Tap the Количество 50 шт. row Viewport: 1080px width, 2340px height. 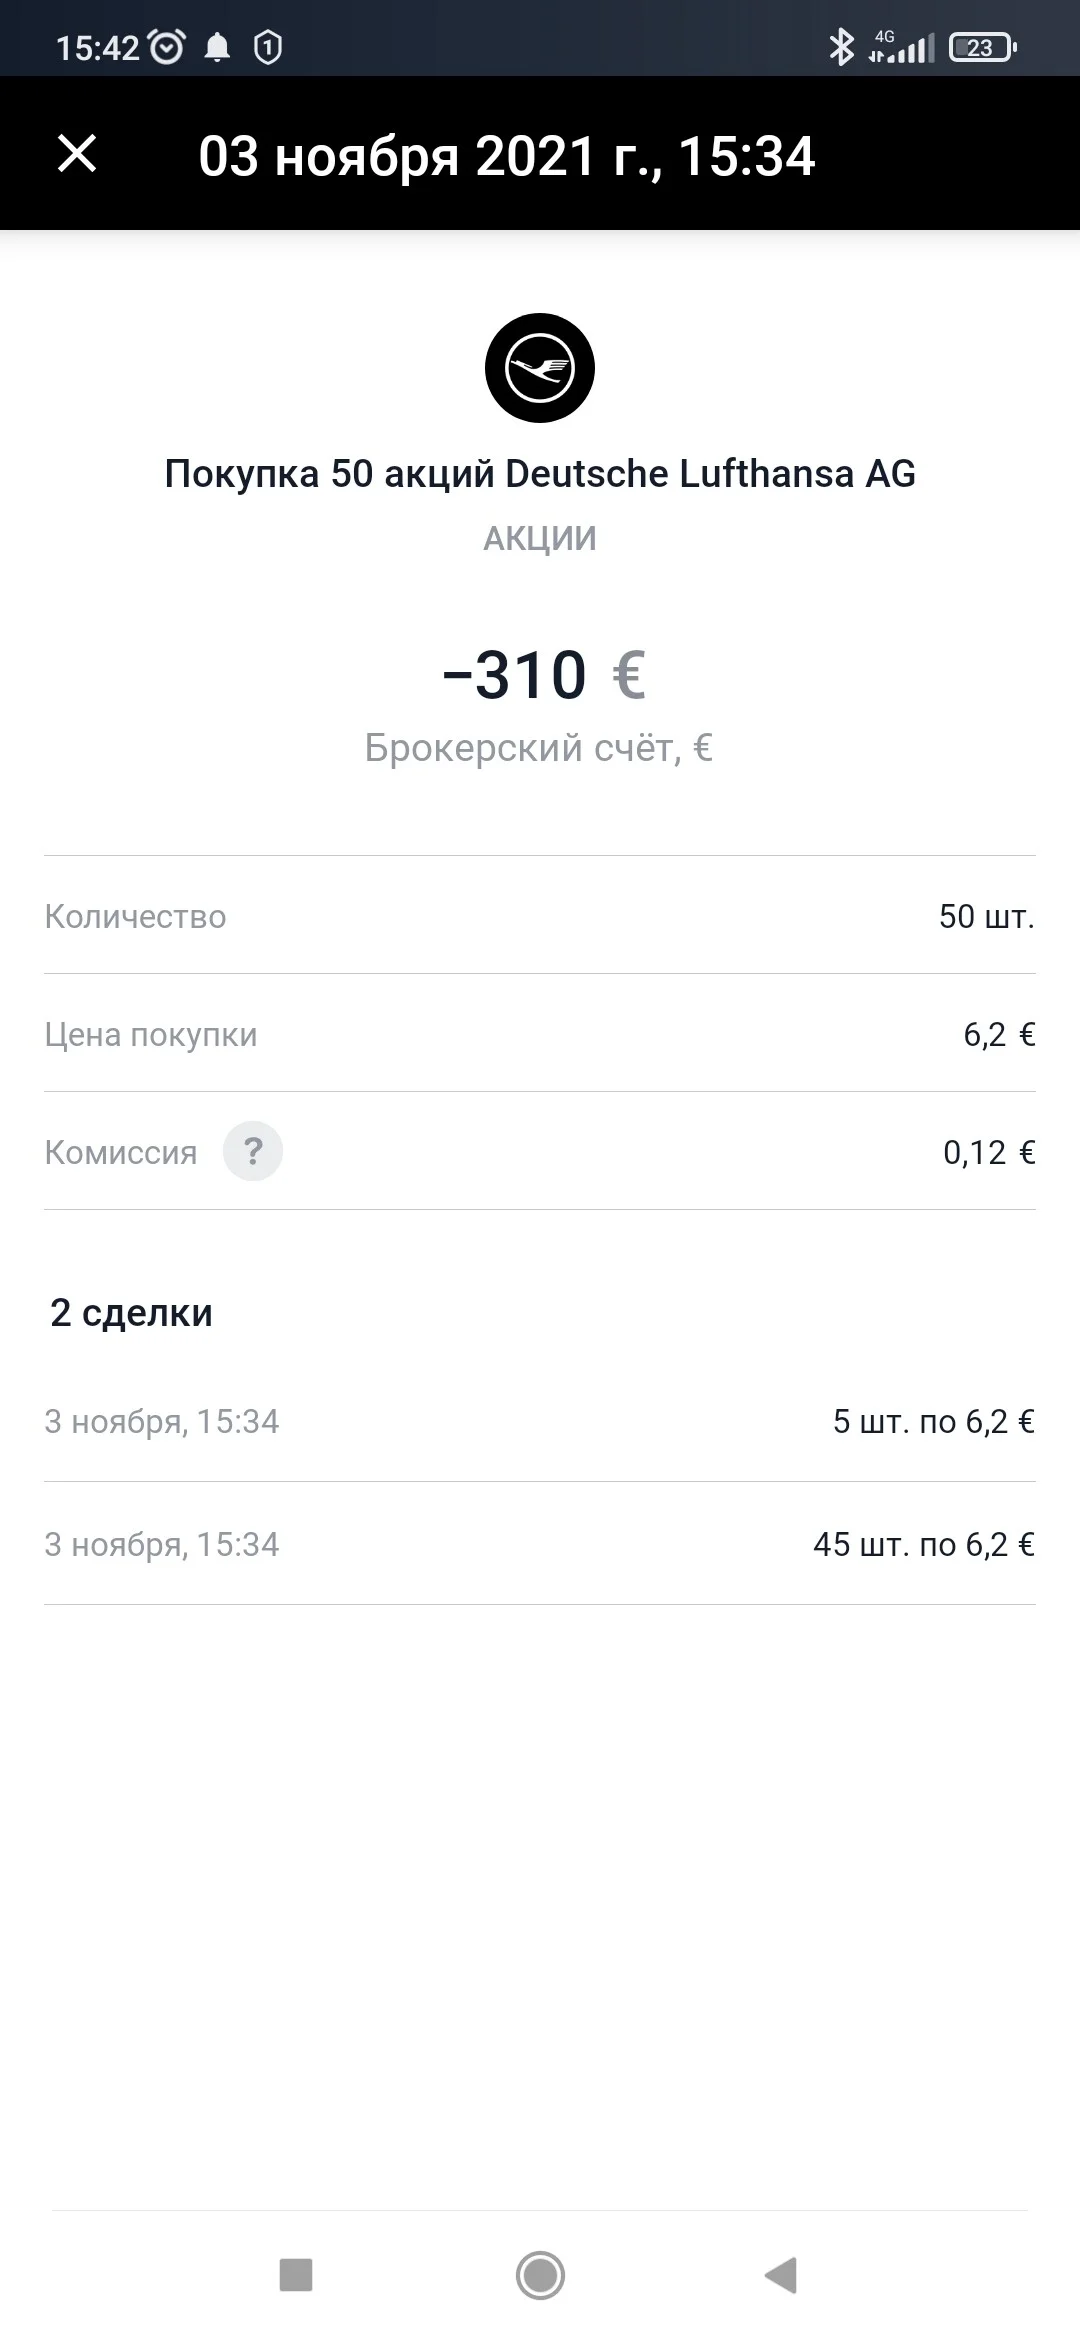[x=540, y=916]
